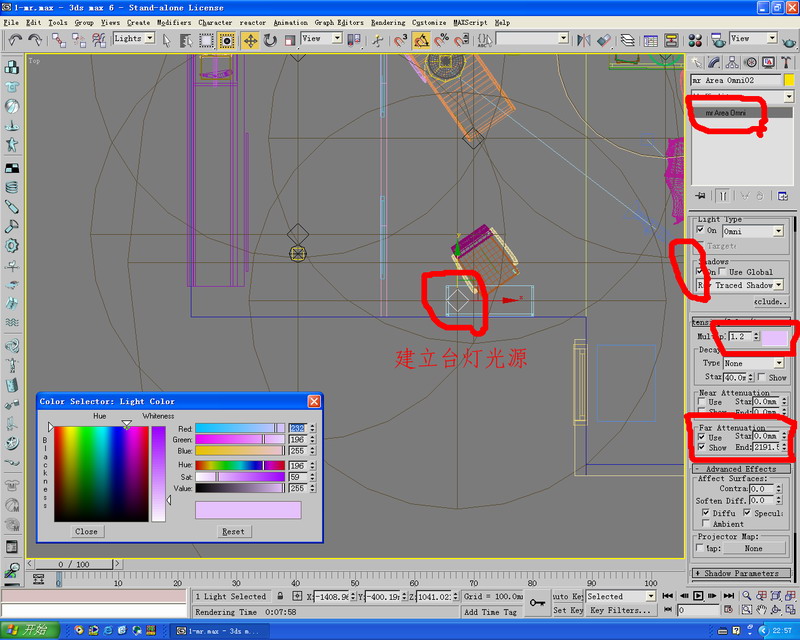Open the Modifiers menu

coord(174,22)
